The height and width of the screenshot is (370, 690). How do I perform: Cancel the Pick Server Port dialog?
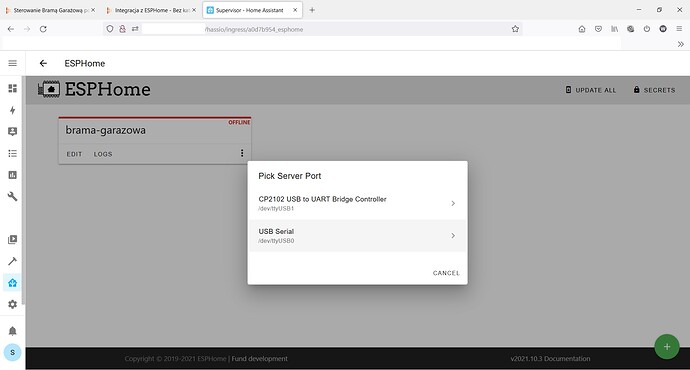pyautogui.click(x=446, y=273)
